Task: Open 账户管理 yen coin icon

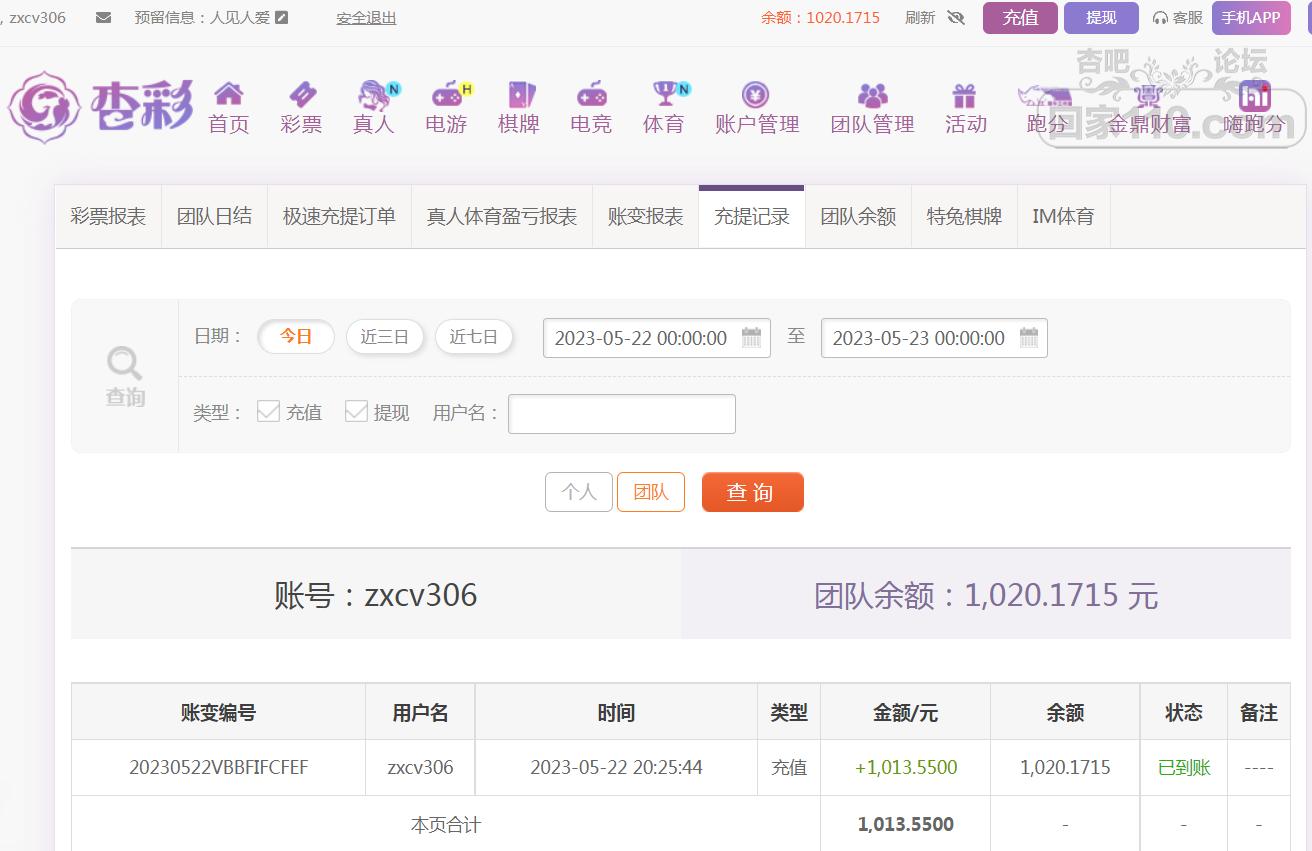Action: (x=755, y=95)
